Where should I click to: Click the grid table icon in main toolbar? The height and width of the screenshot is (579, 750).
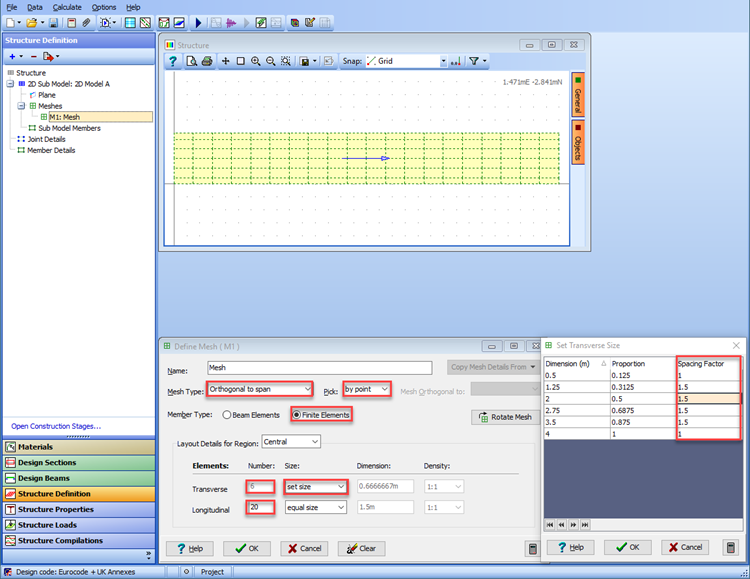130,22
